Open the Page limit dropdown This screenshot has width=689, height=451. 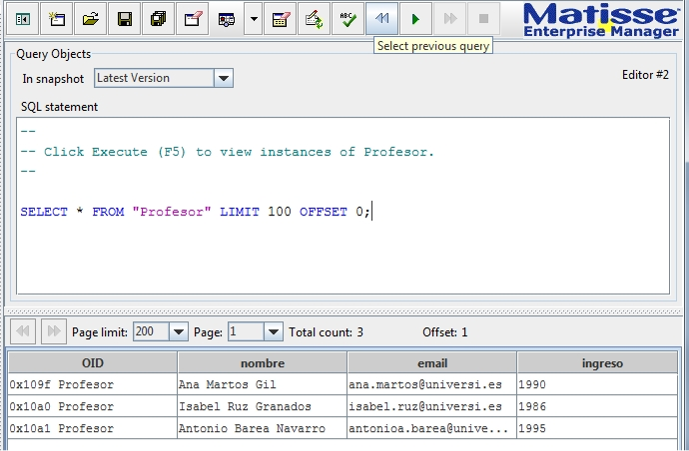point(178,331)
